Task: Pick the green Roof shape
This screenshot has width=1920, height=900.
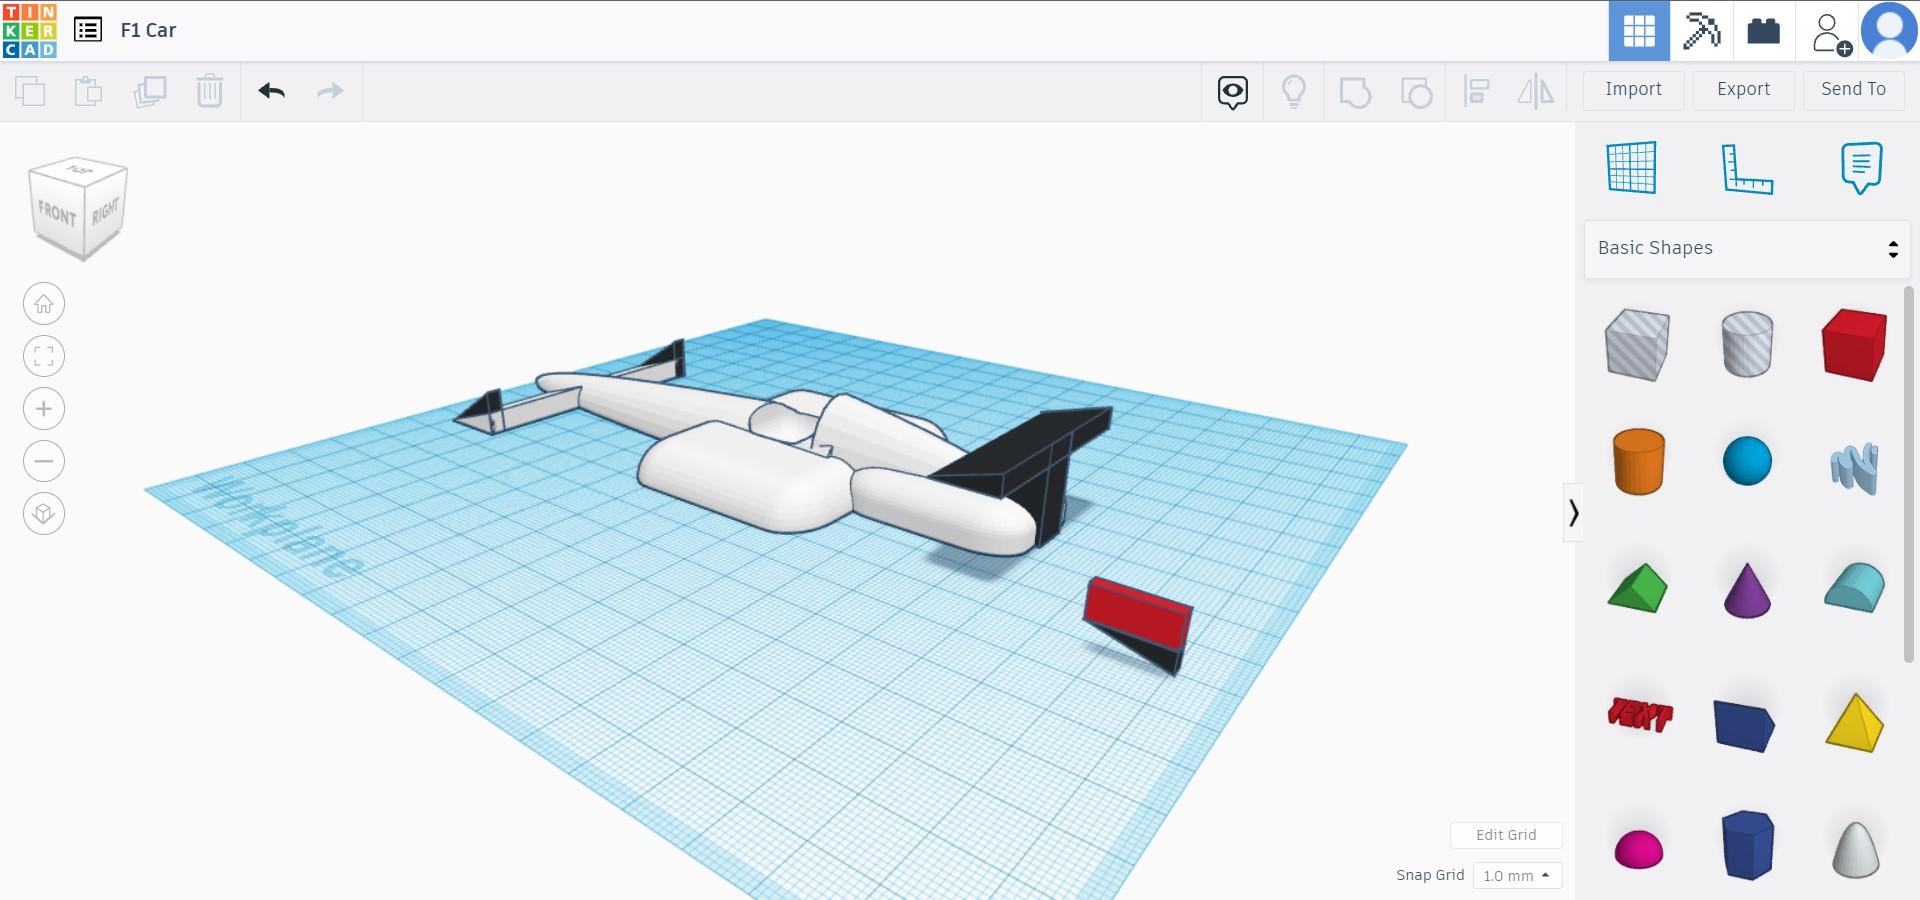Action: (1637, 588)
